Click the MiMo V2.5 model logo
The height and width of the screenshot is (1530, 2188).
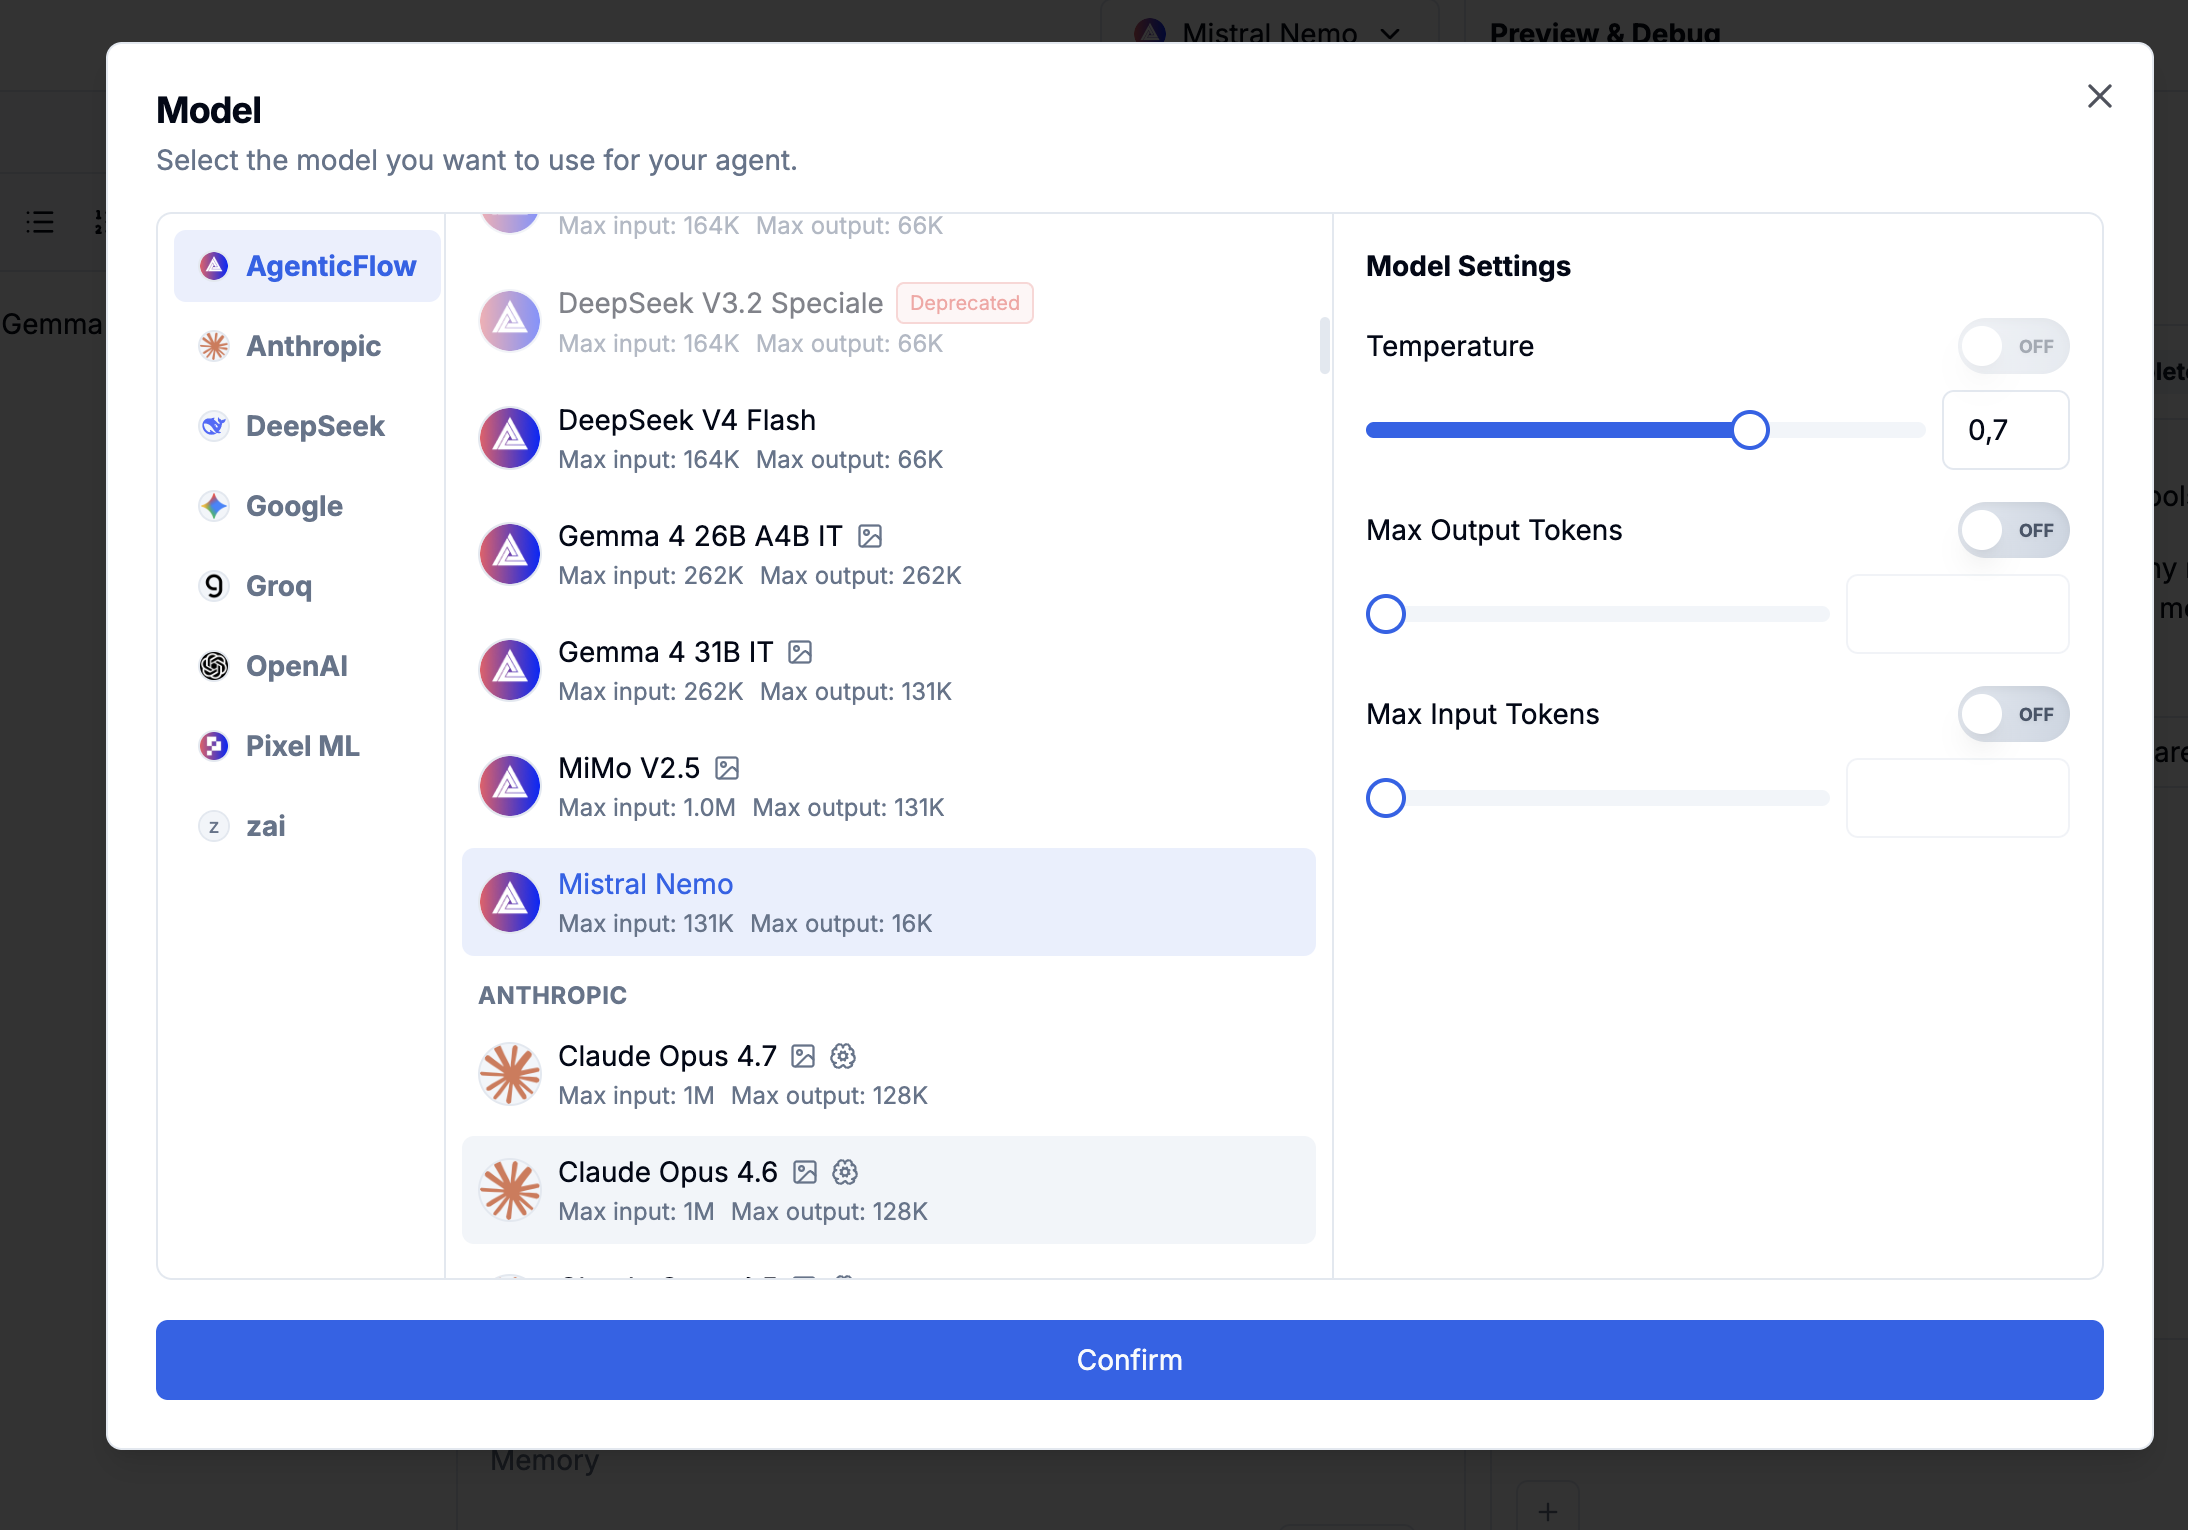[x=510, y=786]
